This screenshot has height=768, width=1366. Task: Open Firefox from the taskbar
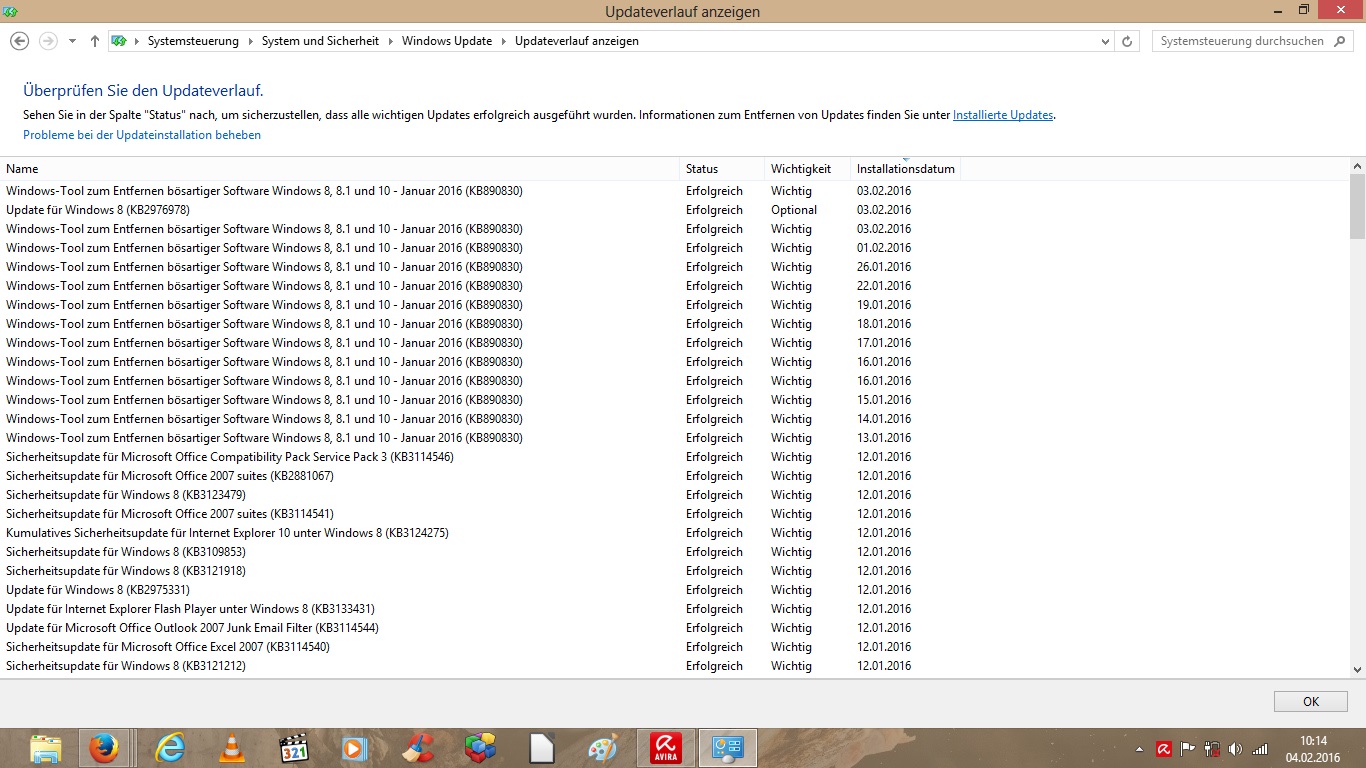pos(103,748)
